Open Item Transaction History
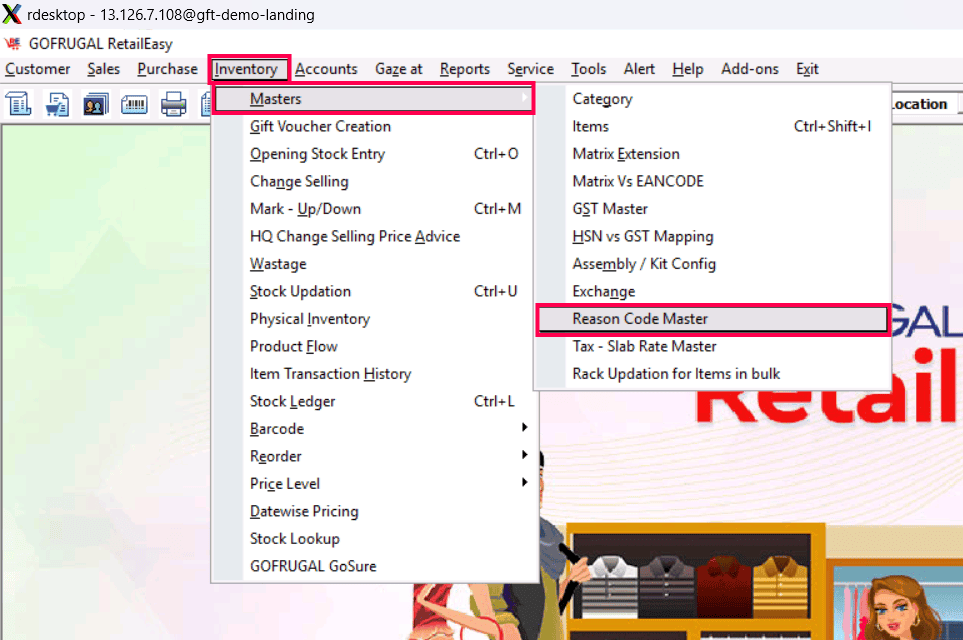Viewport: 963px width, 640px height. point(374,374)
